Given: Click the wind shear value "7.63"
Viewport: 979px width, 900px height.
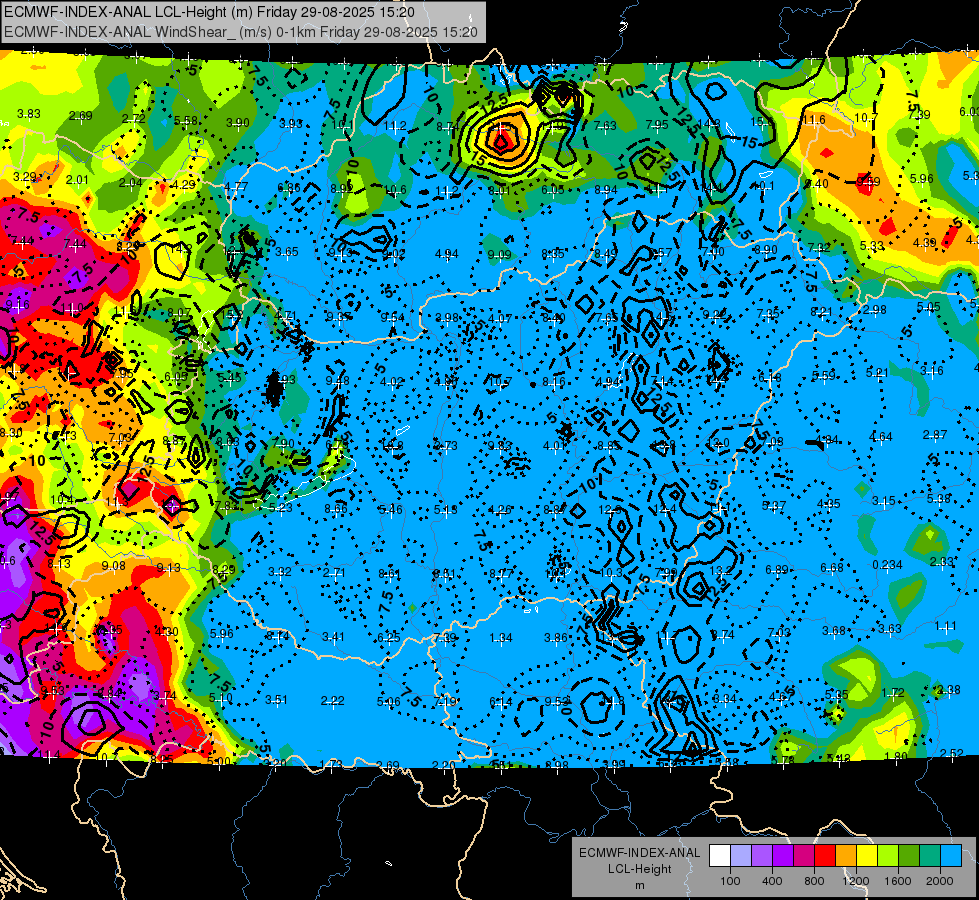Looking at the screenshot, I should point(605,126).
